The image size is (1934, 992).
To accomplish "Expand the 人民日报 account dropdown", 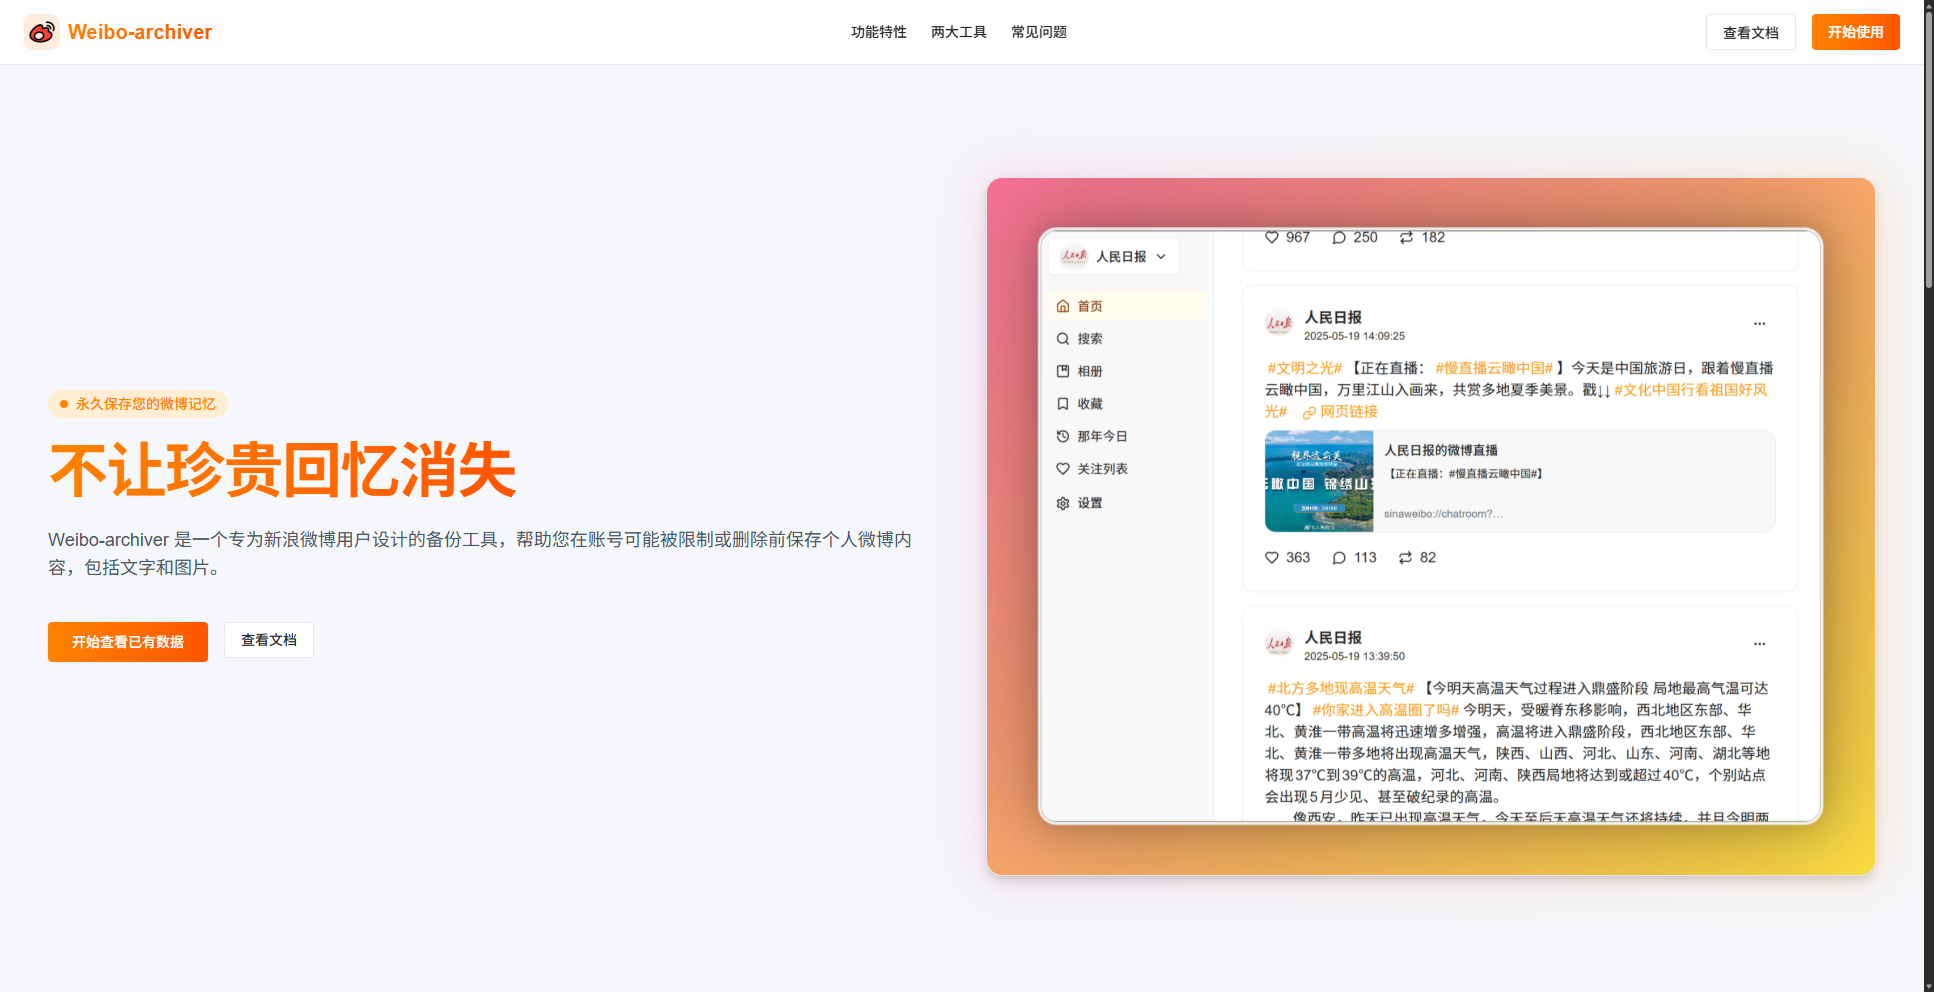I will [x=1161, y=256].
